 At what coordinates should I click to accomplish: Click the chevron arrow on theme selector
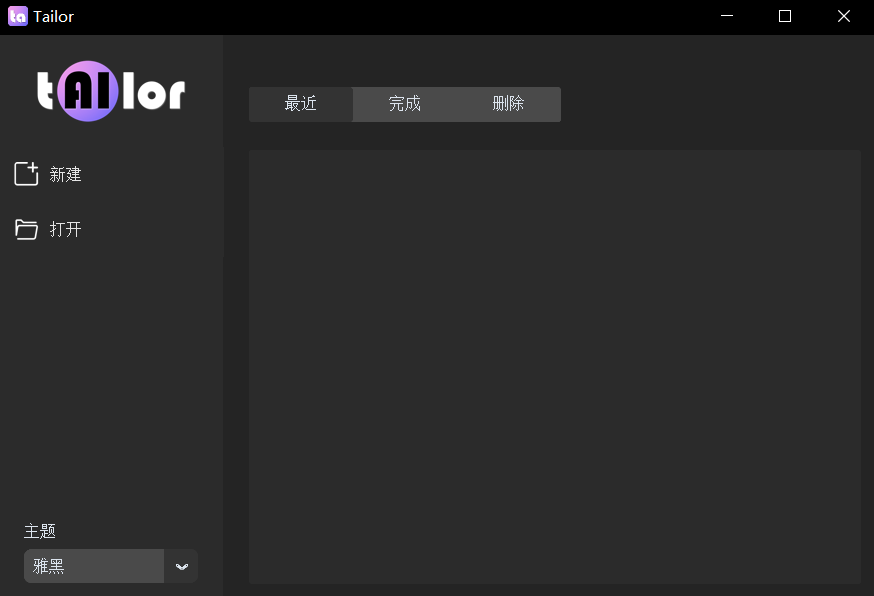[181, 565]
